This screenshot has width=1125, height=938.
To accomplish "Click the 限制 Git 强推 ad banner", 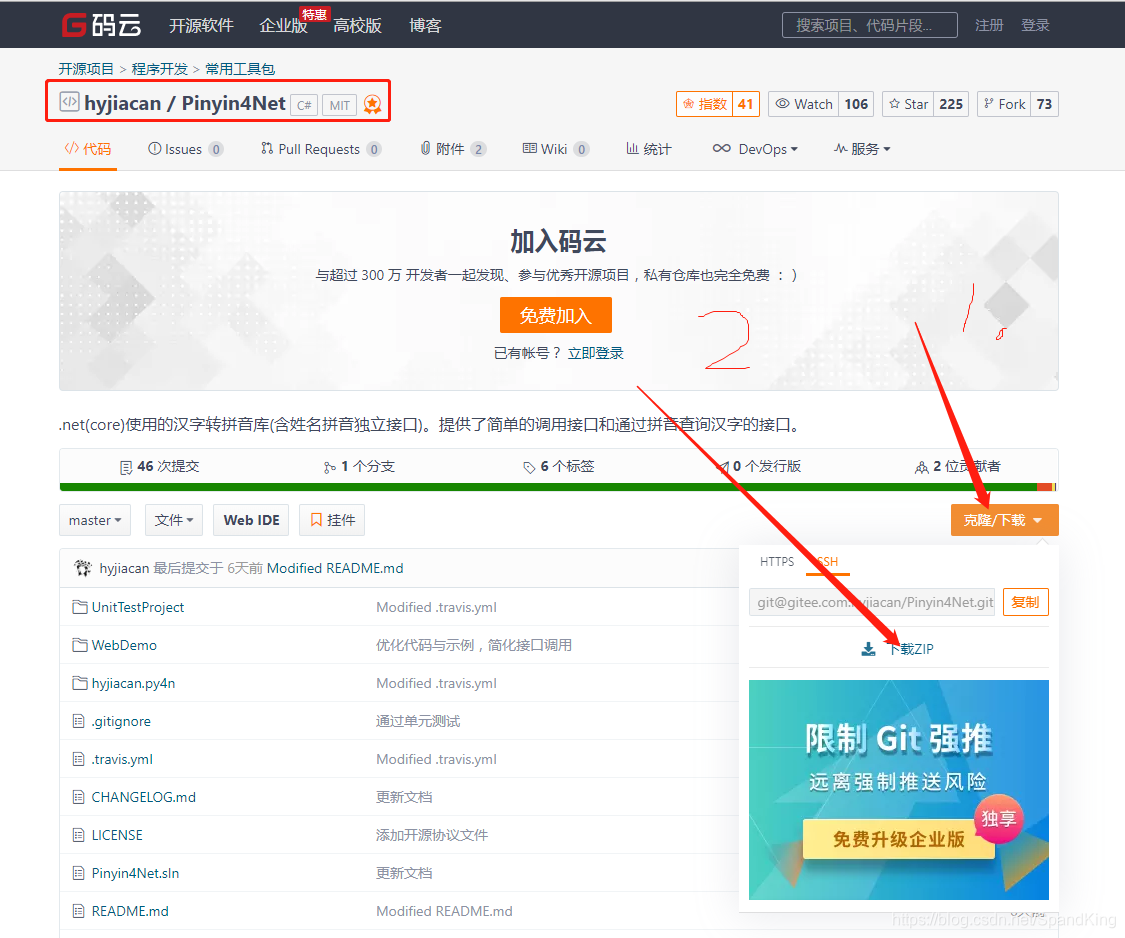I will (899, 789).
